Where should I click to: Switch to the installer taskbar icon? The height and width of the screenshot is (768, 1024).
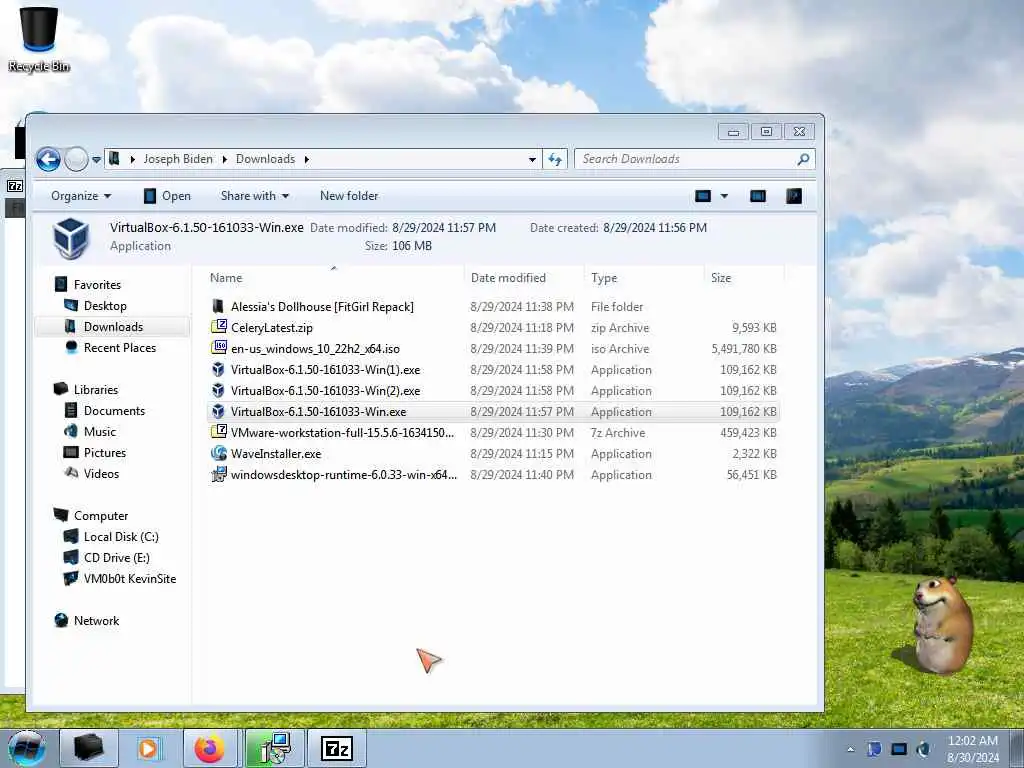tap(274, 748)
